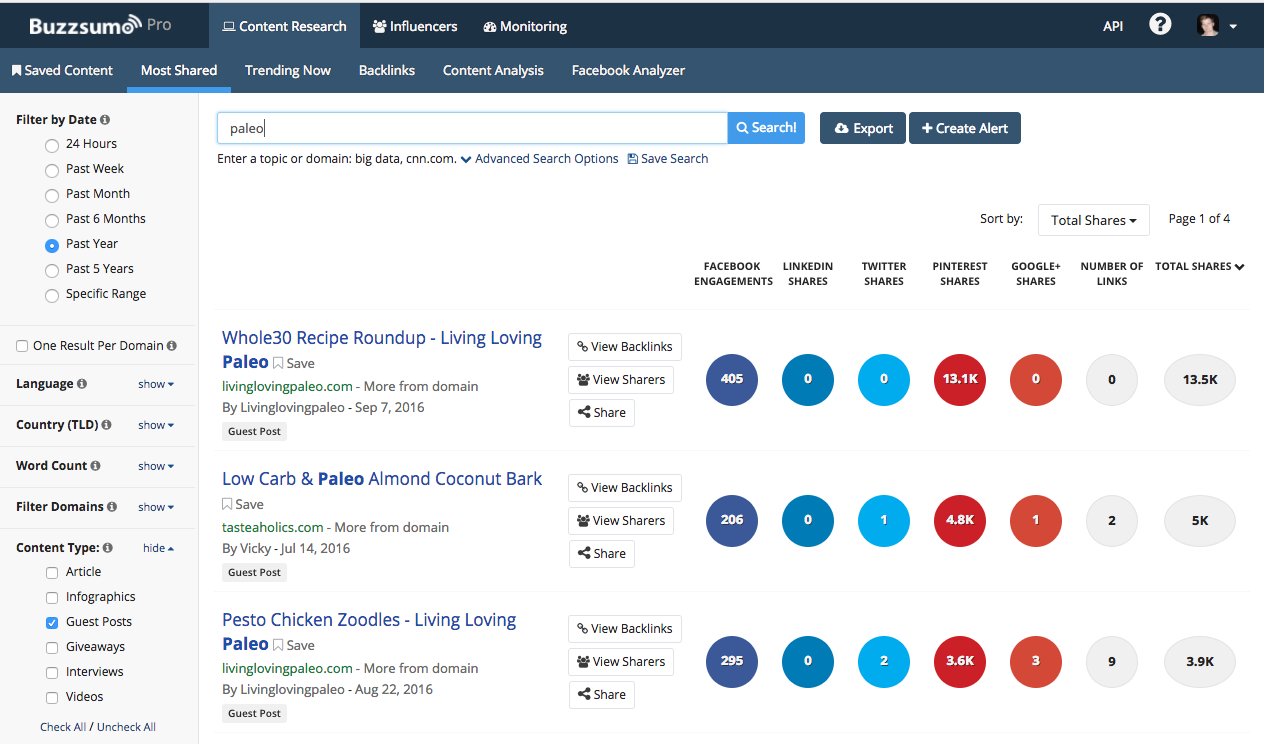
Task: Check the Giveaways content type
Action: pos(52,648)
